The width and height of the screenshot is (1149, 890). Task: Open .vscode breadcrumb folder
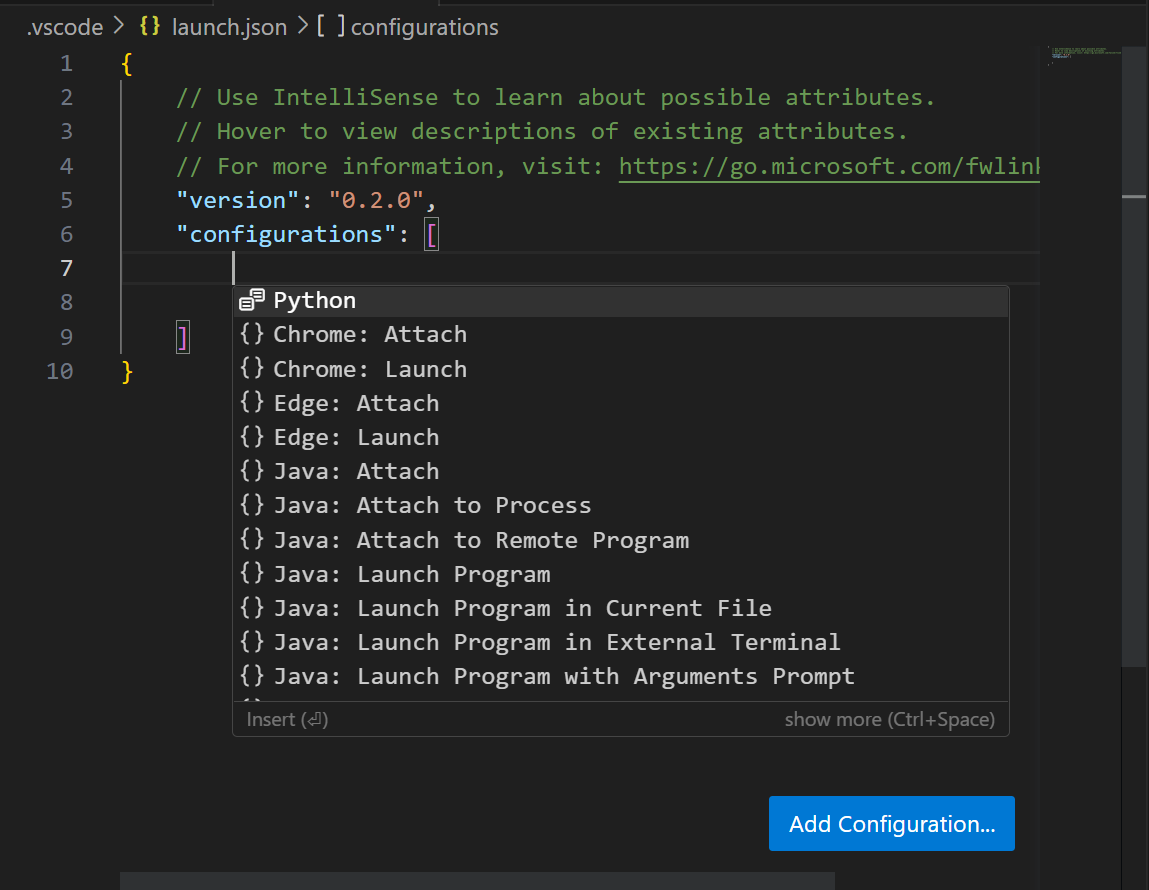pyautogui.click(x=65, y=27)
